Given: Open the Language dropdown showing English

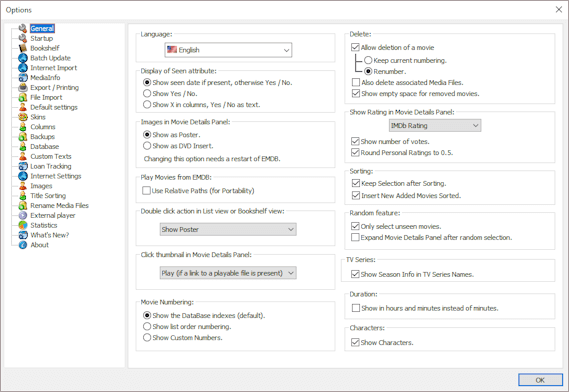Looking at the screenshot, I should (x=228, y=50).
